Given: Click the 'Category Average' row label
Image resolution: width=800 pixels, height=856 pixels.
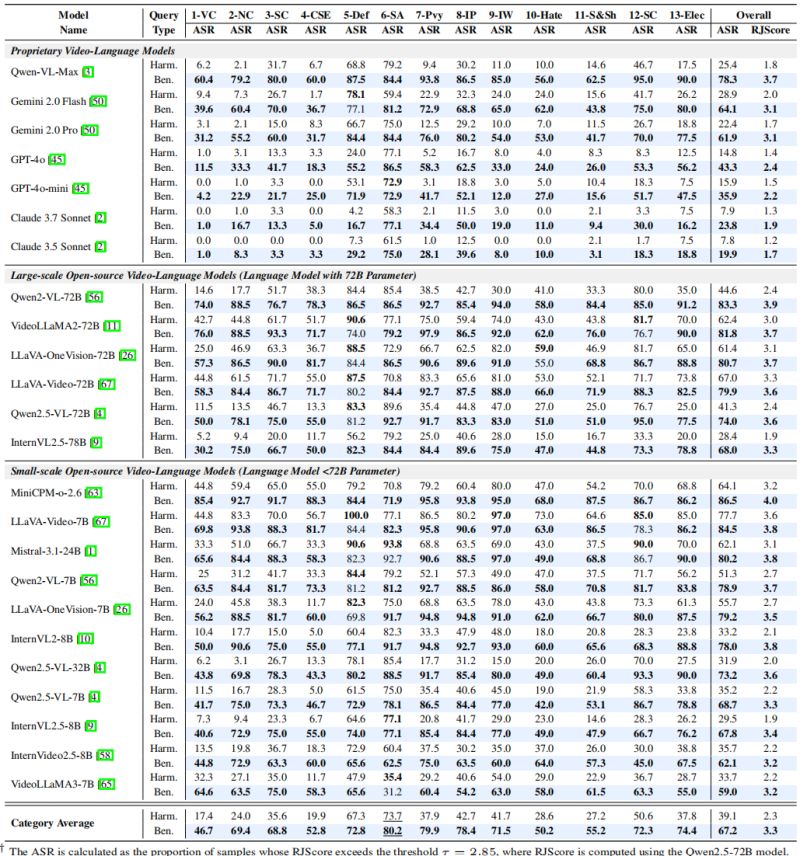Looking at the screenshot, I should (52, 823).
